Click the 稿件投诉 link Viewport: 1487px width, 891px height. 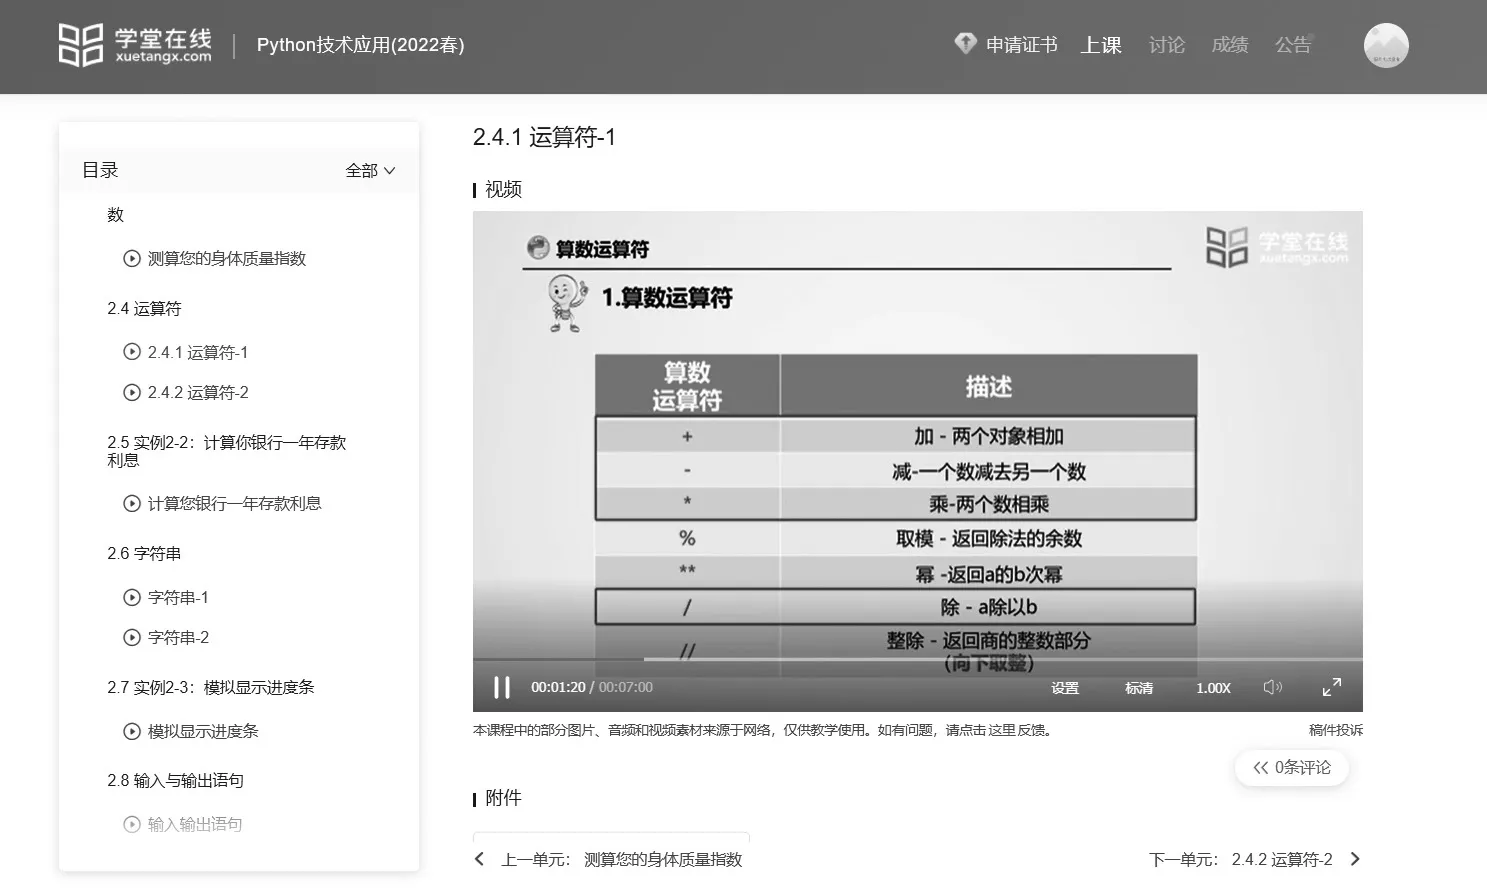click(1335, 730)
